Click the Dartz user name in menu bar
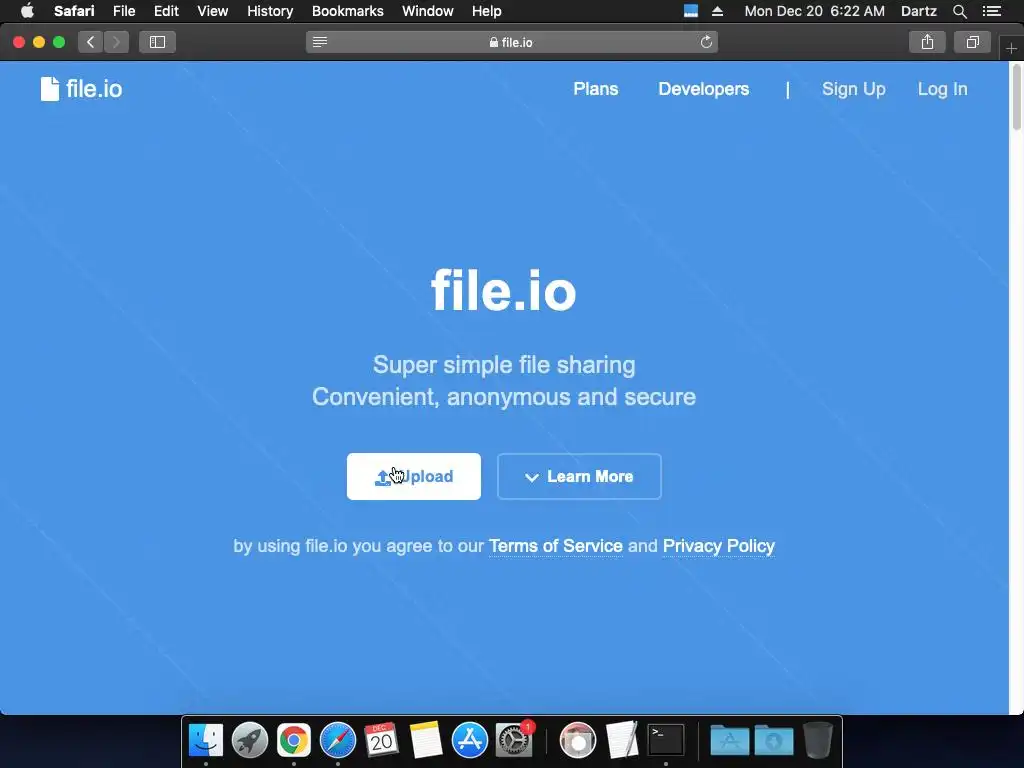 [x=918, y=11]
